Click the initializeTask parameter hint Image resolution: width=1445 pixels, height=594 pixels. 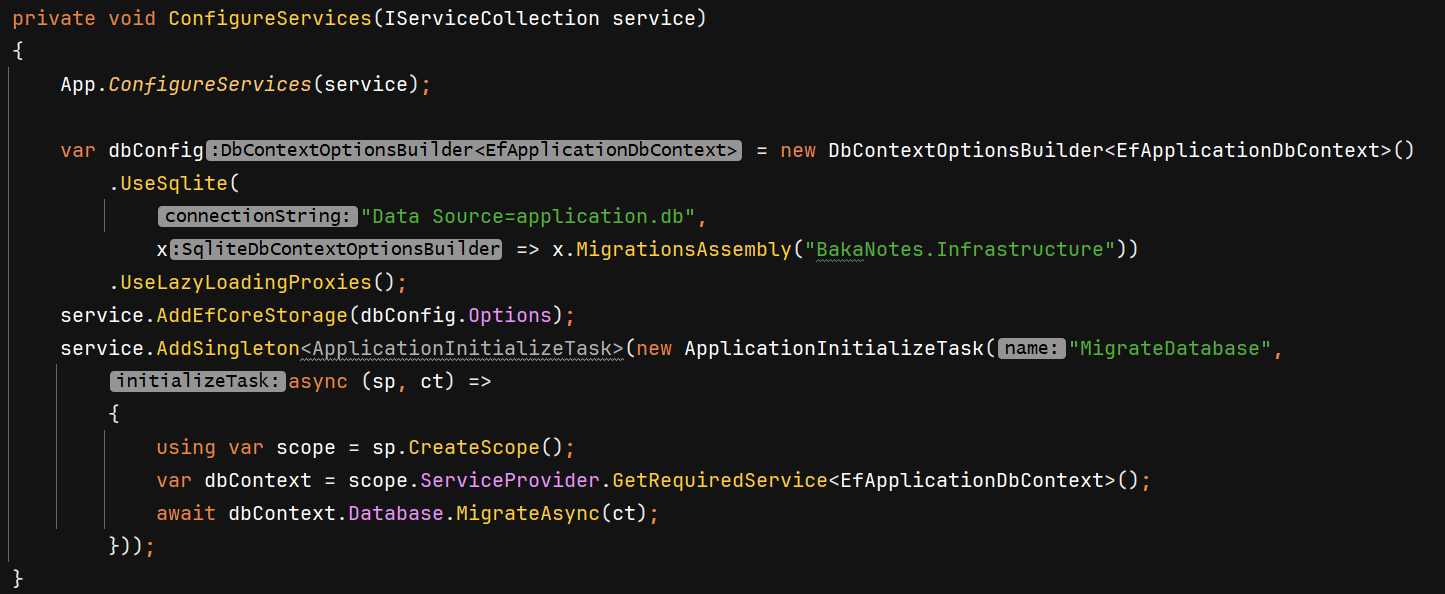click(x=198, y=381)
